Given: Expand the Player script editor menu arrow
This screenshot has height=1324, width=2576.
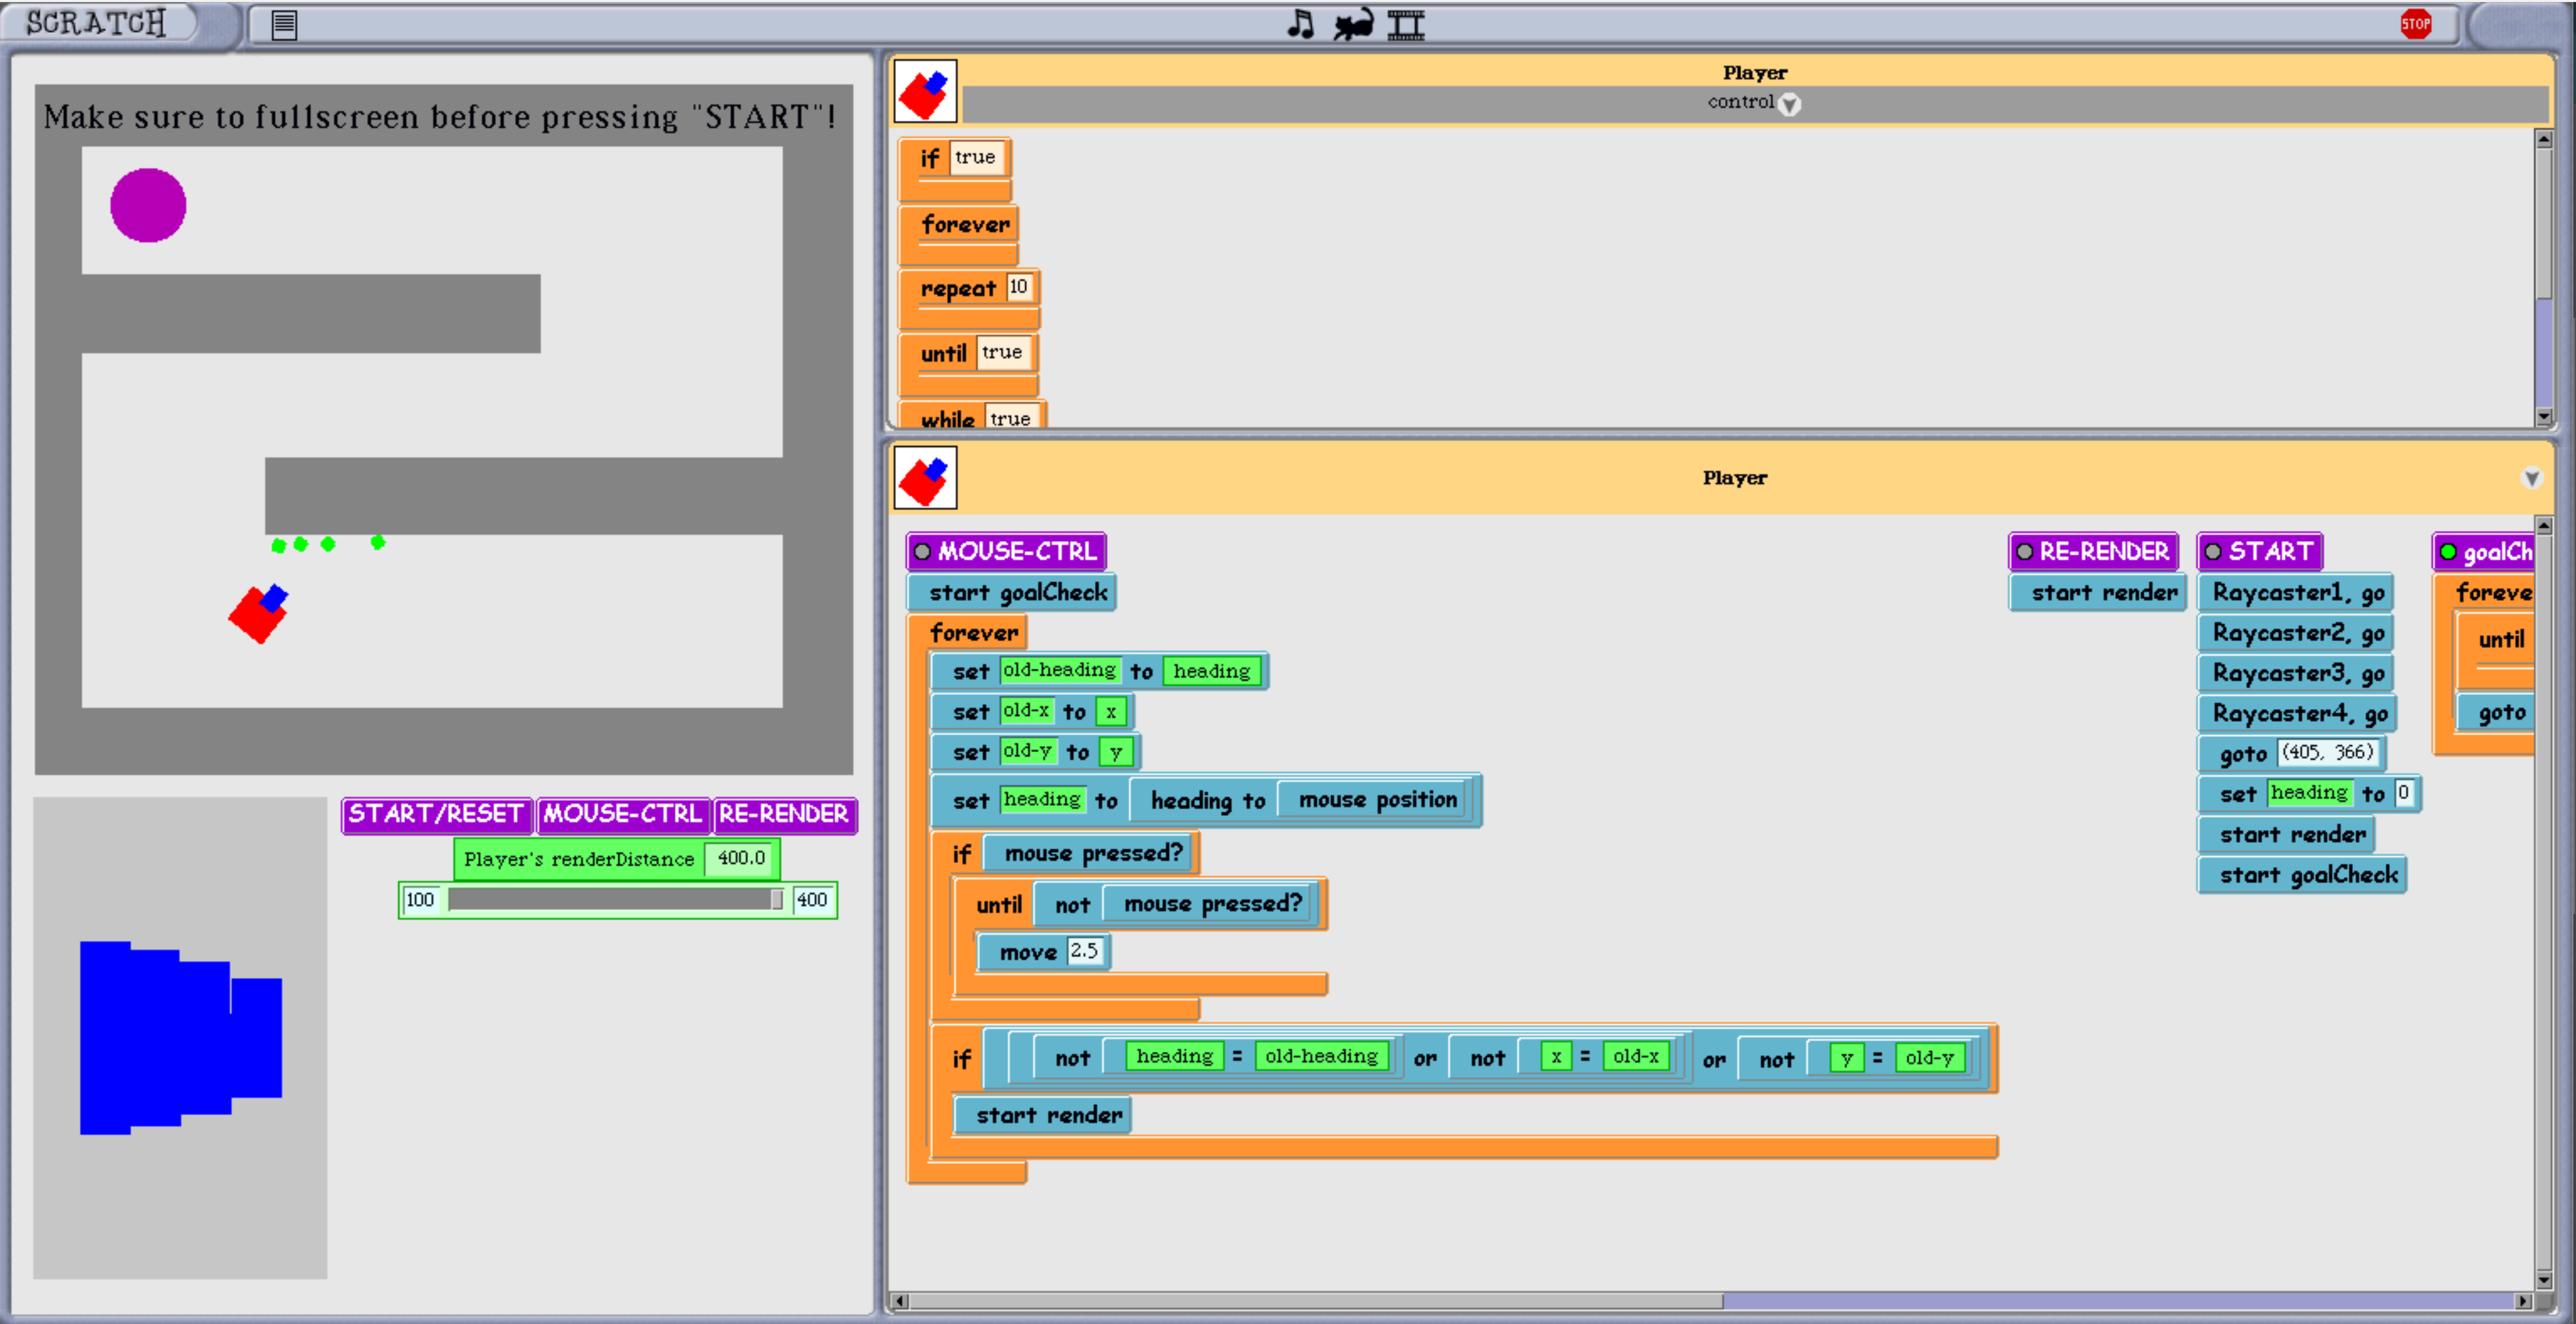Looking at the screenshot, I should click(2531, 479).
